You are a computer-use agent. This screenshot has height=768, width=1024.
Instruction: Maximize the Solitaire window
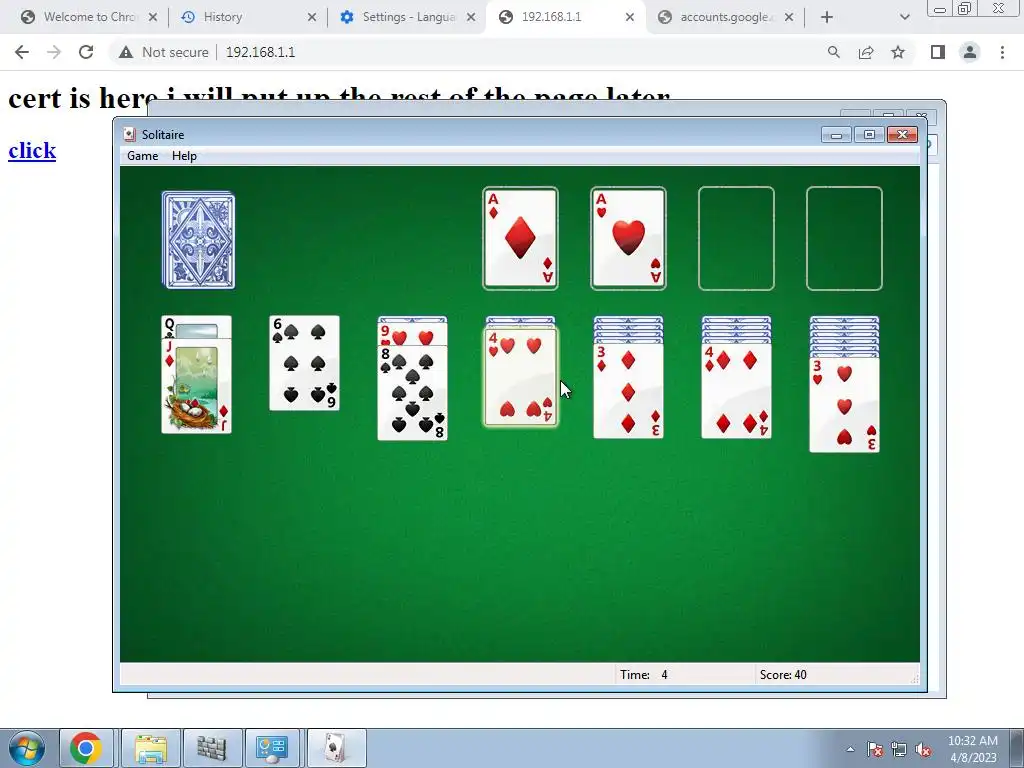coord(869,135)
